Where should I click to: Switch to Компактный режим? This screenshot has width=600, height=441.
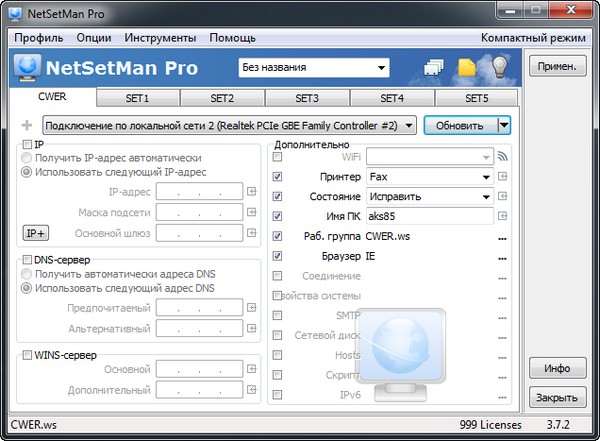pyautogui.click(x=533, y=38)
